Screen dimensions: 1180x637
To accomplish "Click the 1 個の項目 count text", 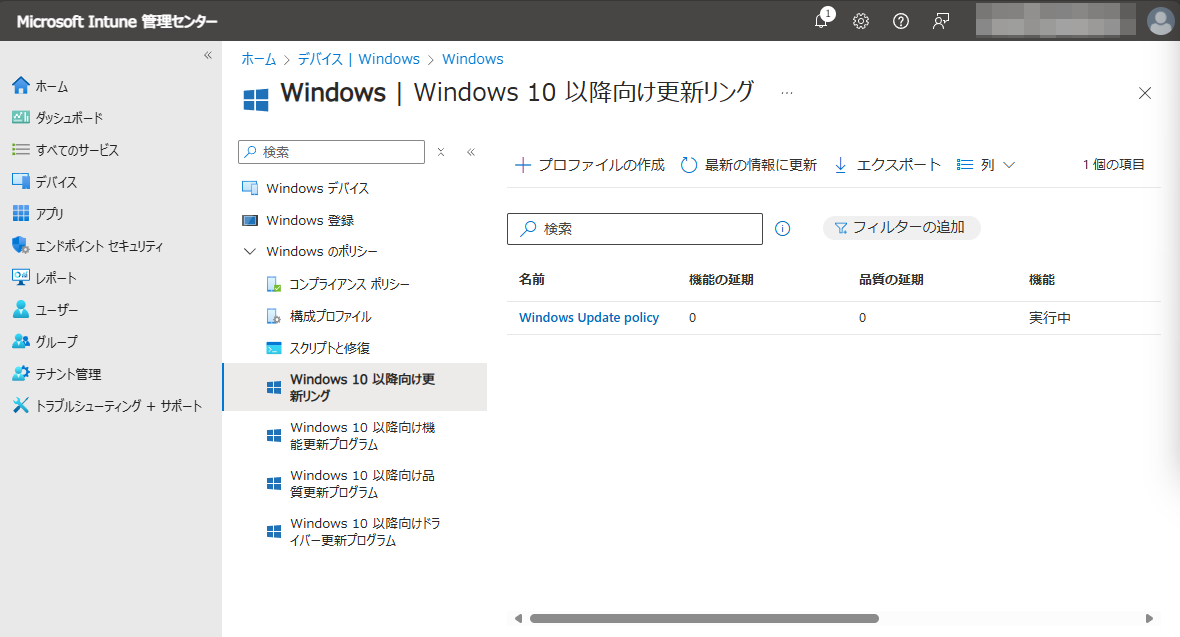I will (1113, 165).
